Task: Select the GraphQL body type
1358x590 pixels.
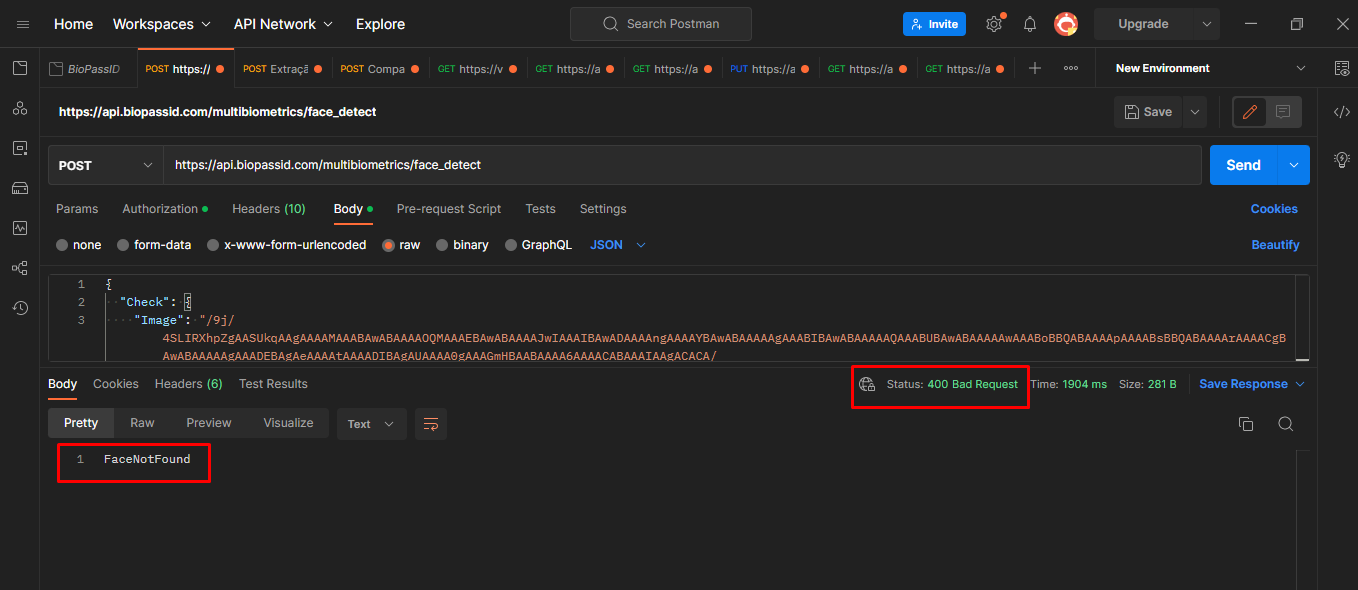Action: [539, 245]
